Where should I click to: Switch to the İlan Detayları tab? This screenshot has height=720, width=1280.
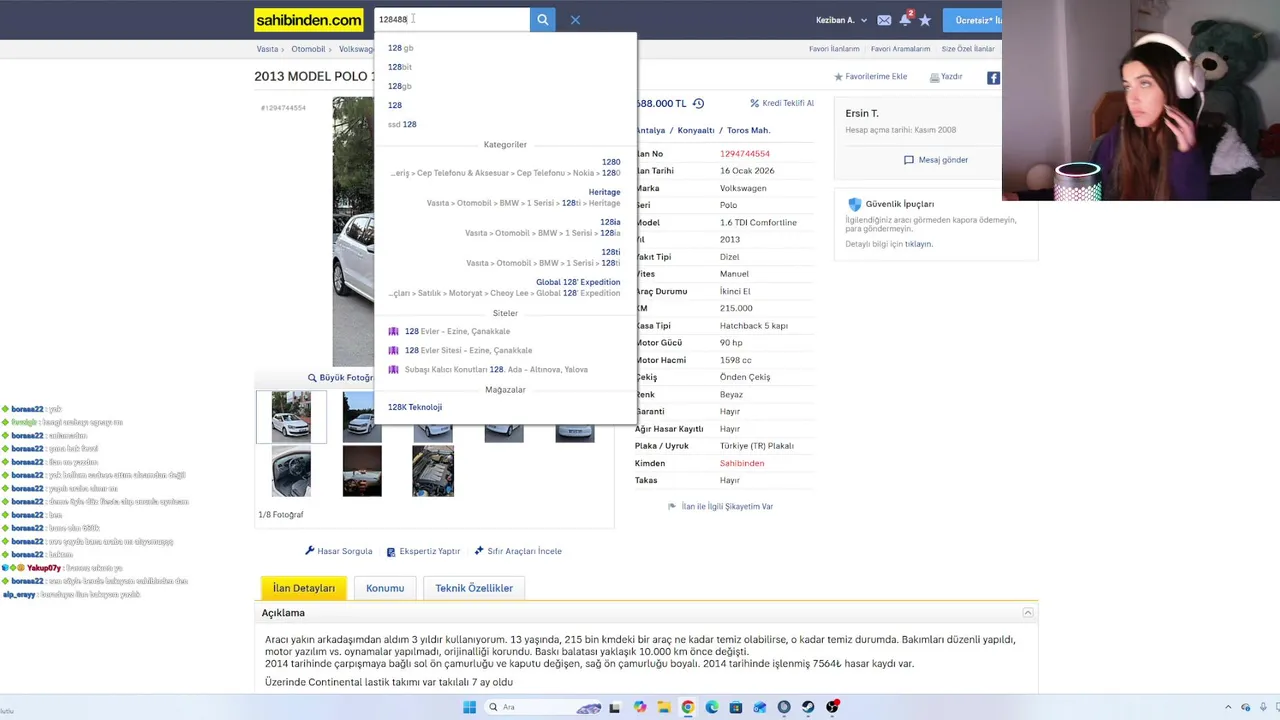(304, 588)
